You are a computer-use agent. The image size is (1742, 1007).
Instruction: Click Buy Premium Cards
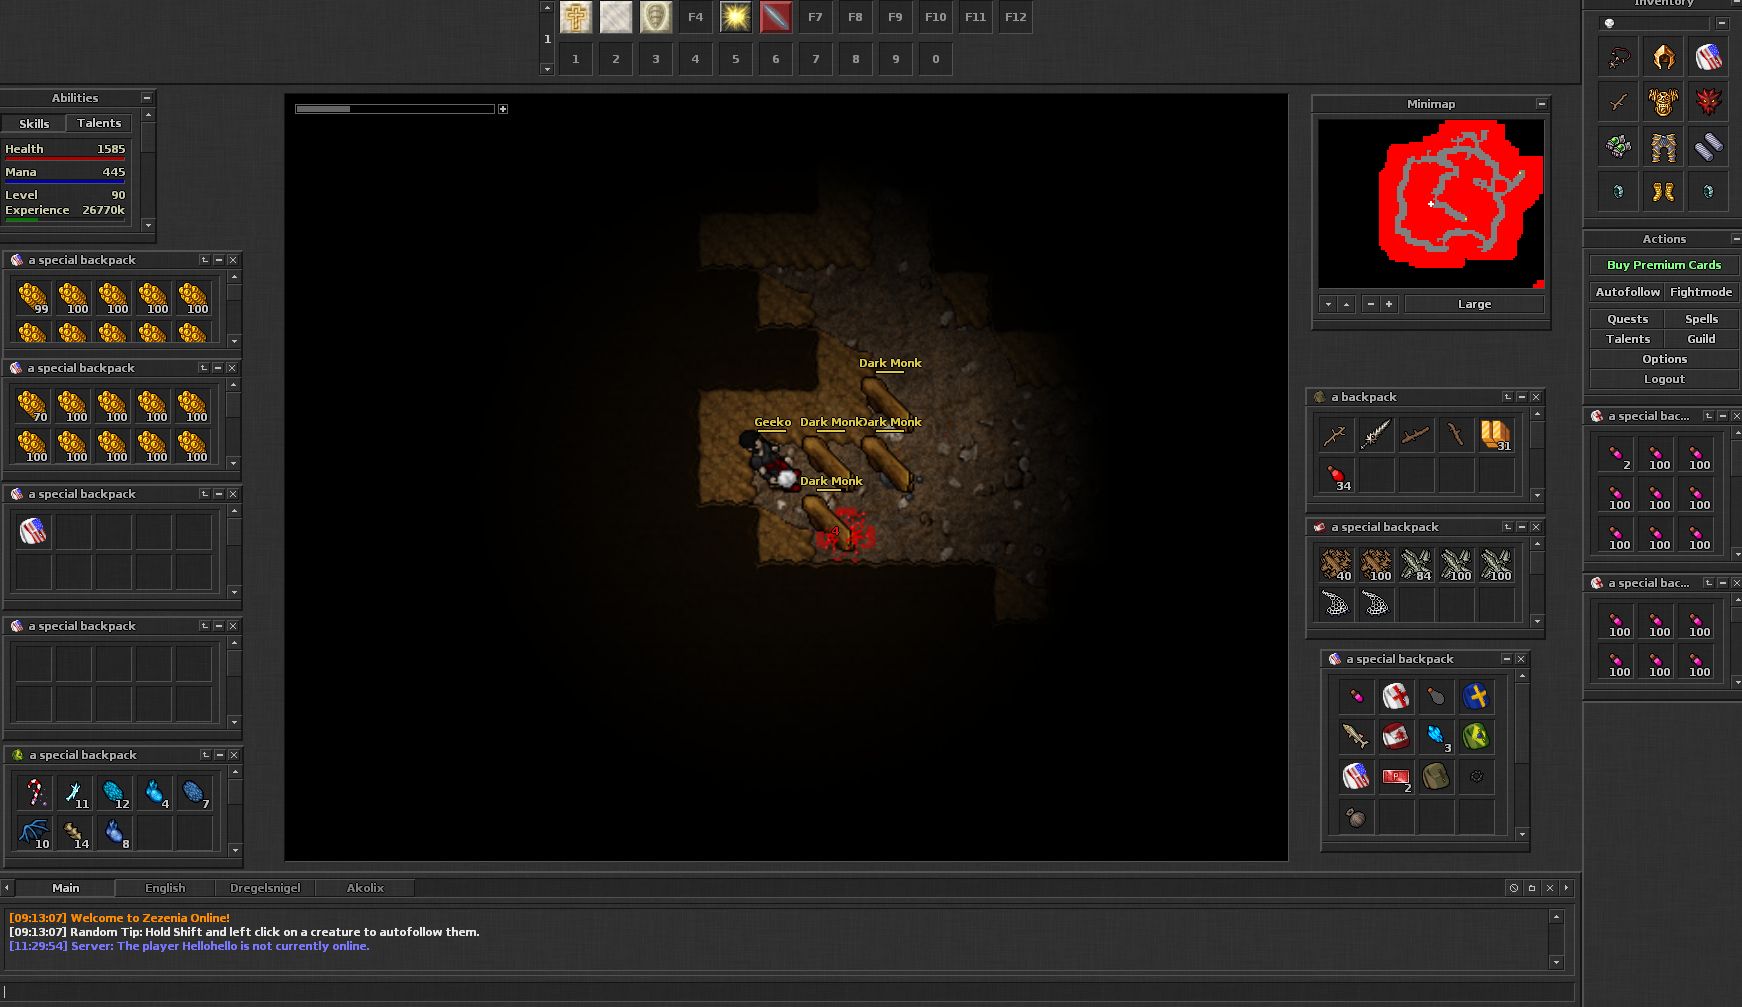(1664, 265)
